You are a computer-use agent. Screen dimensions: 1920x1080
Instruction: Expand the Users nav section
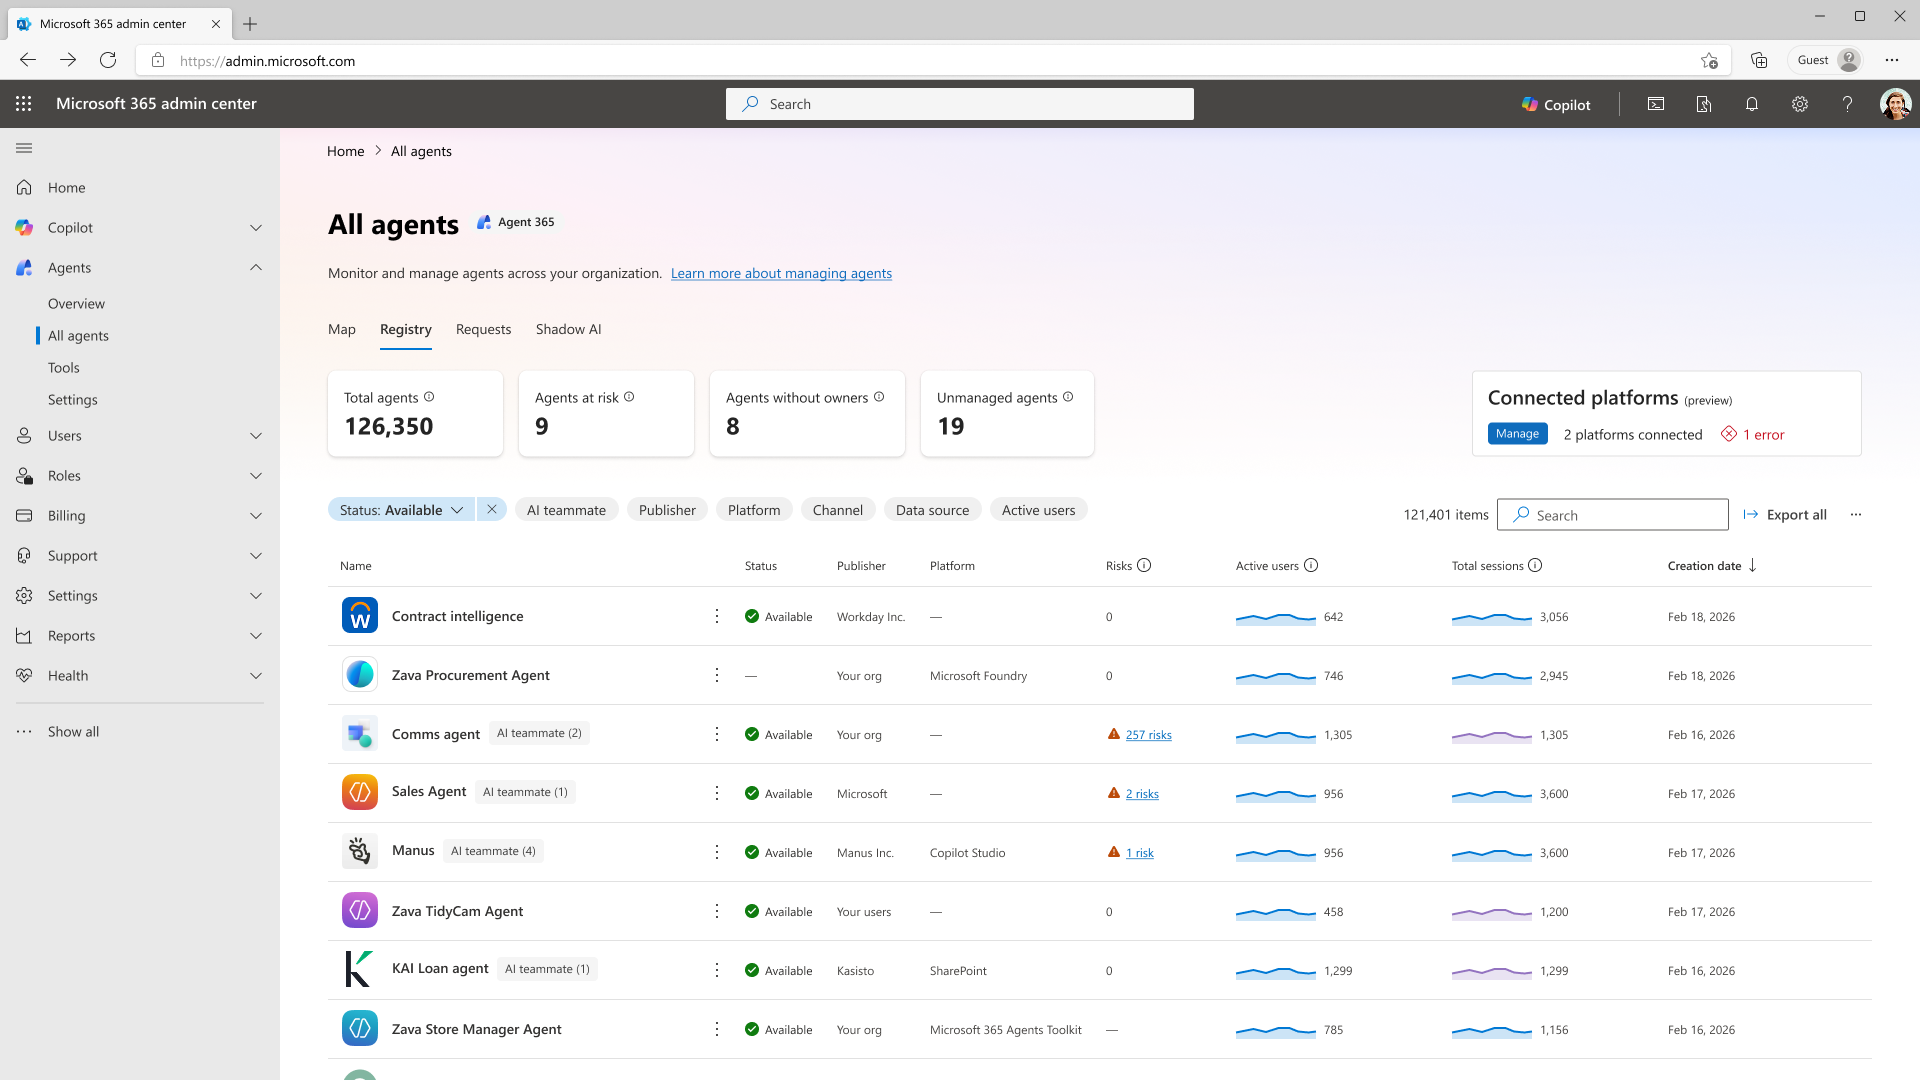click(256, 436)
